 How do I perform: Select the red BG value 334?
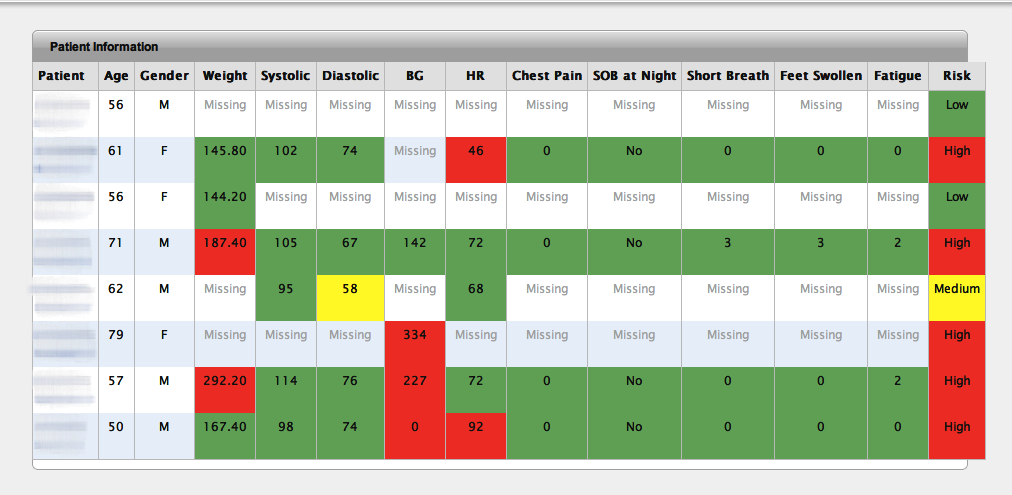pos(415,336)
